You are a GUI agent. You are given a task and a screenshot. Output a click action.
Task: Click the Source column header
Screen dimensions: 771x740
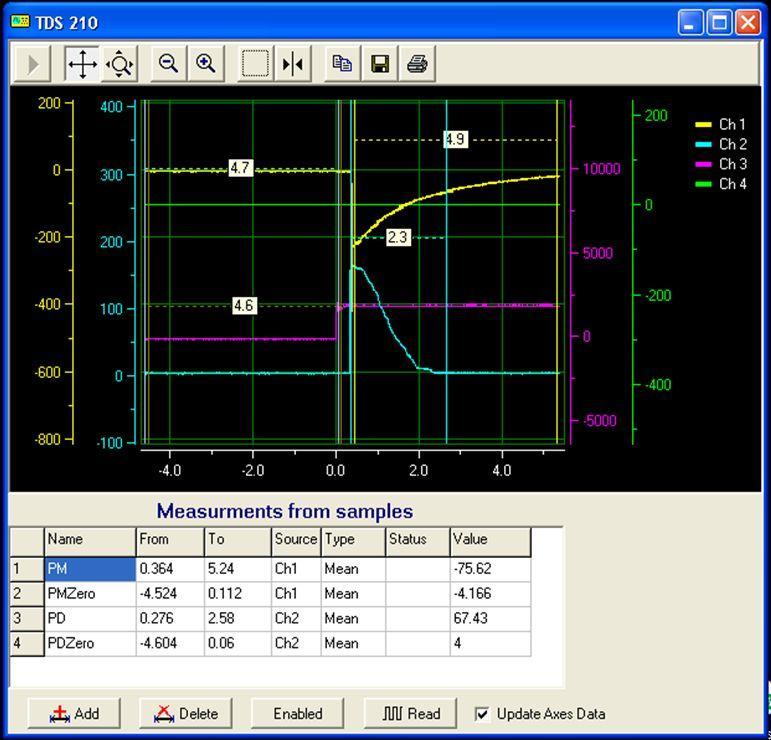297,542
